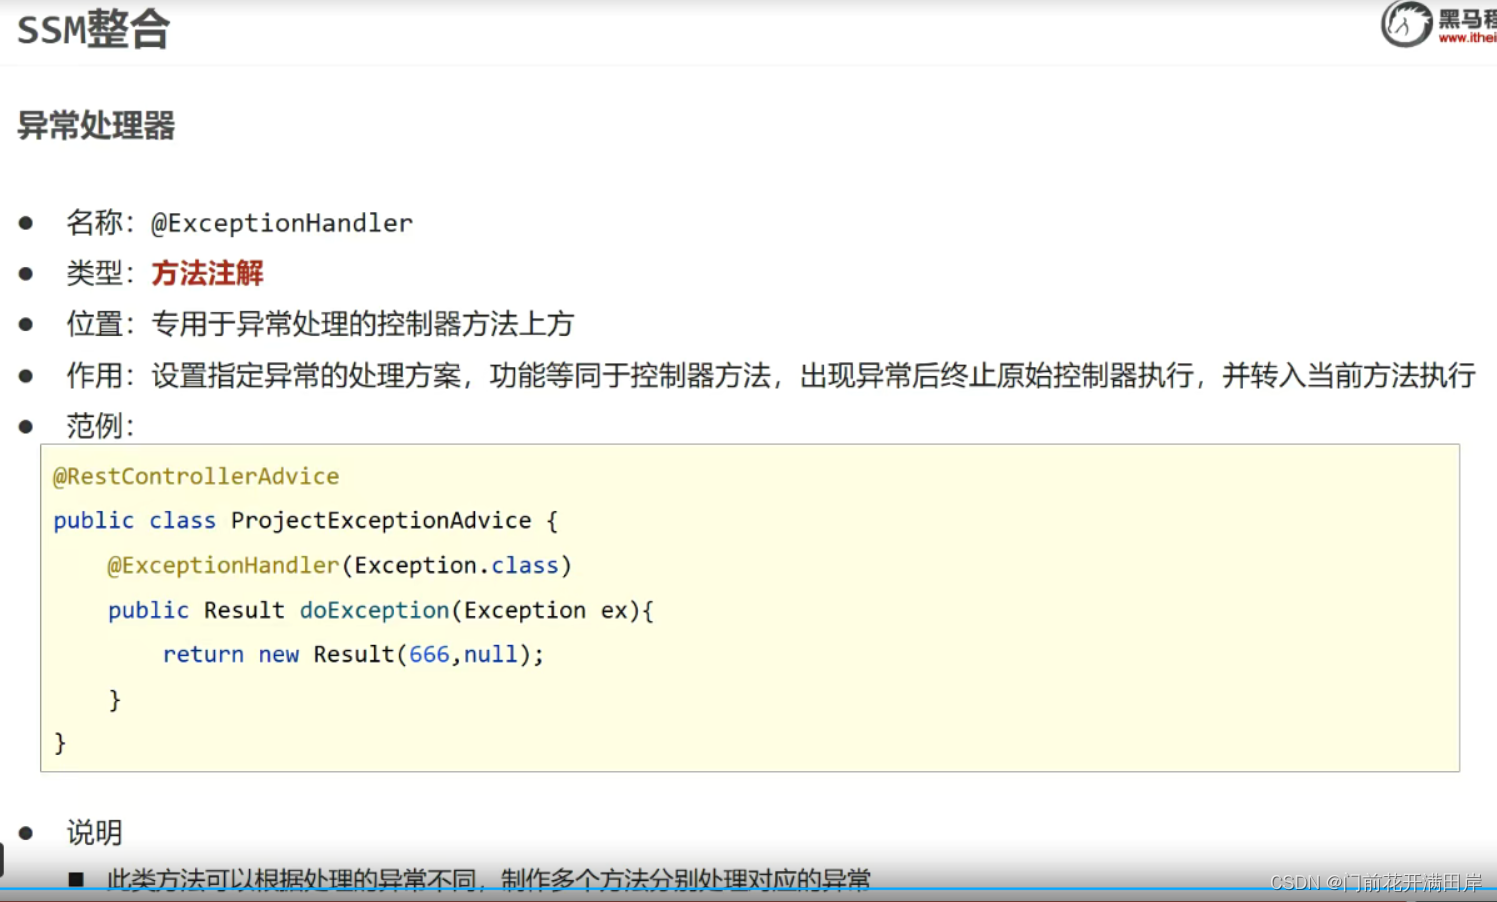
Task: Click the ProjectExceptionAdvice class declaration line
Action: click(305, 521)
